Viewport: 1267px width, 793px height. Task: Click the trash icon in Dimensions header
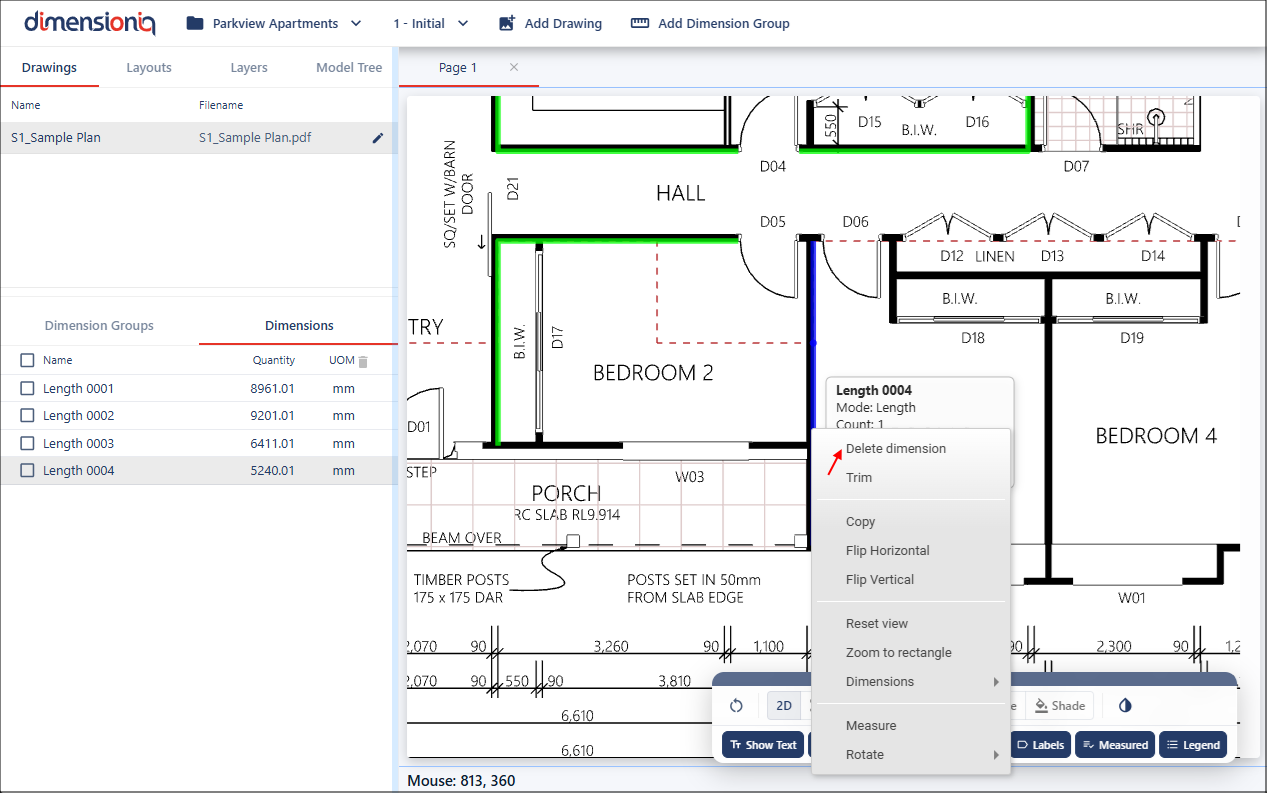click(363, 361)
